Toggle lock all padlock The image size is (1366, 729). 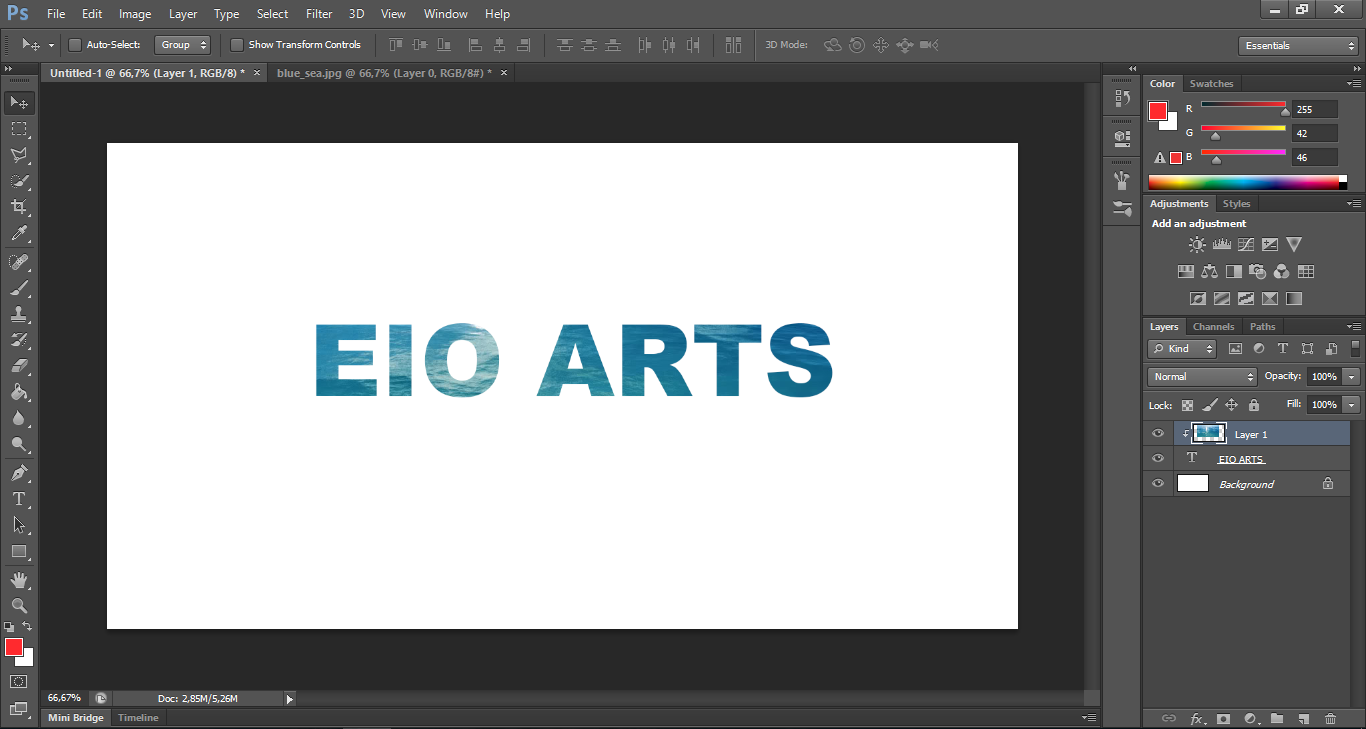coord(1254,405)
